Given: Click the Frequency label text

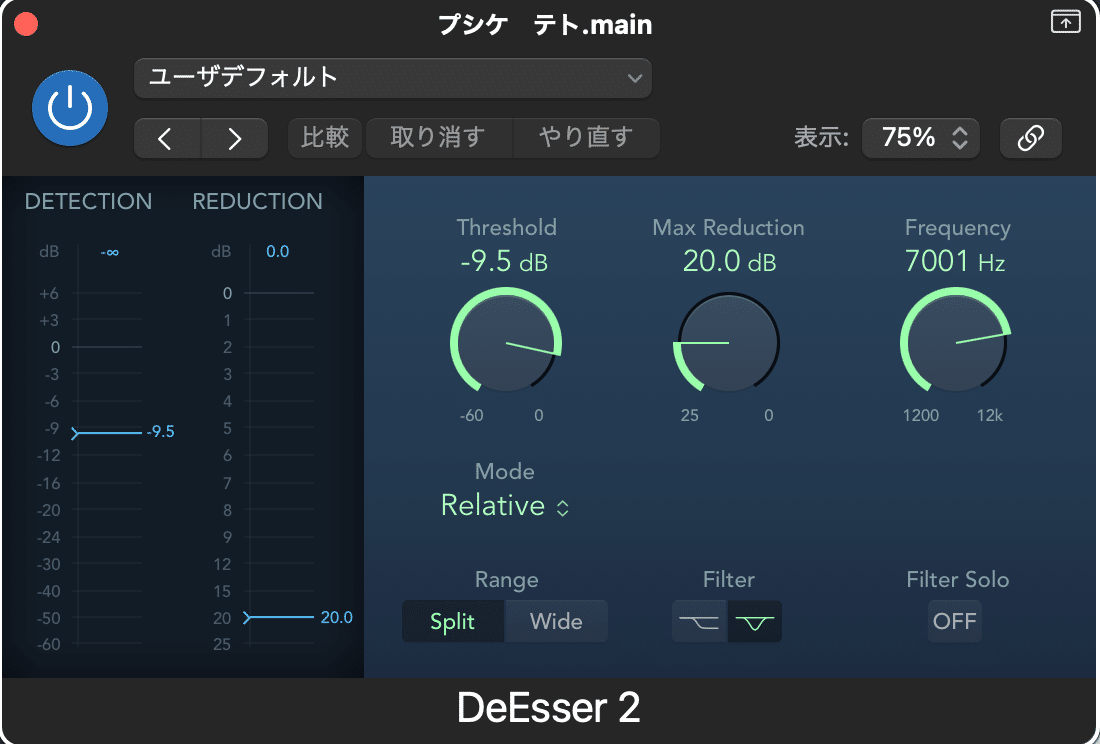Looking at the screenshot, I should pos(958,228).
